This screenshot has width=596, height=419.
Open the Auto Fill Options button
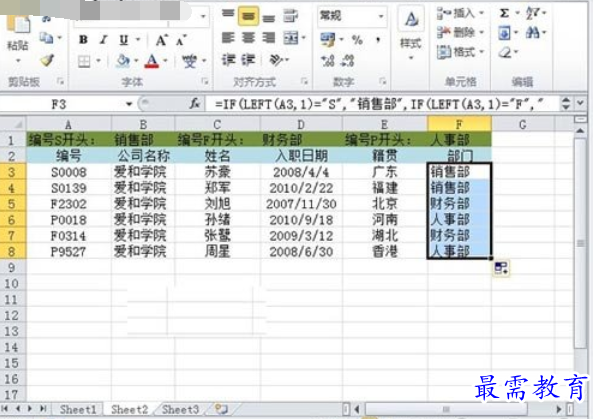[501, 268]
